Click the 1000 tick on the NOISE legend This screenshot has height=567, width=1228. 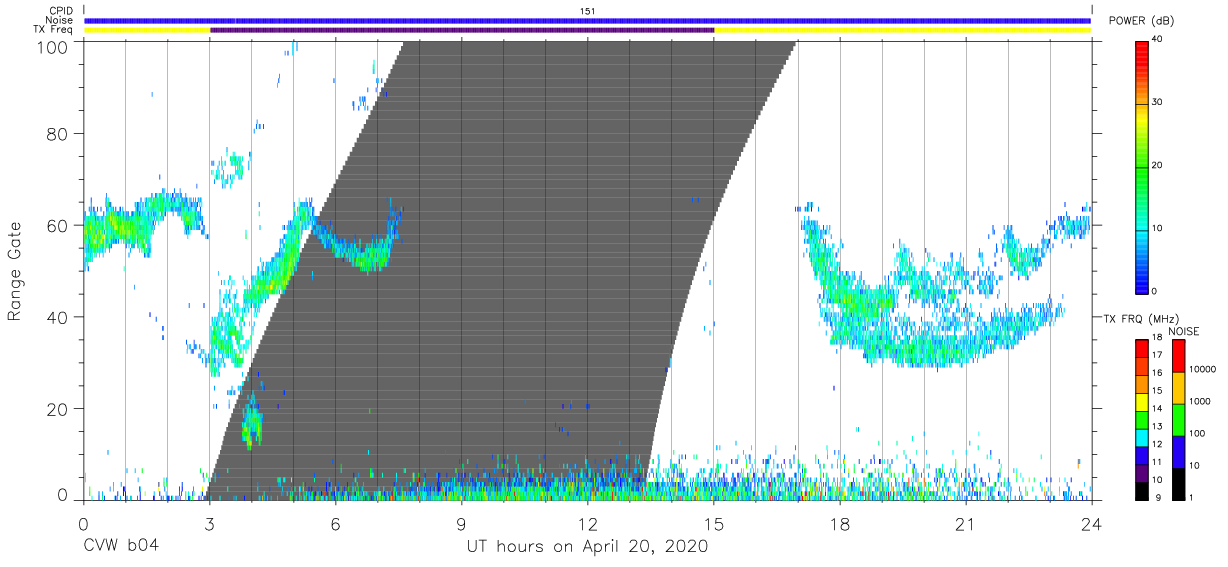(x=1200, y=402)
